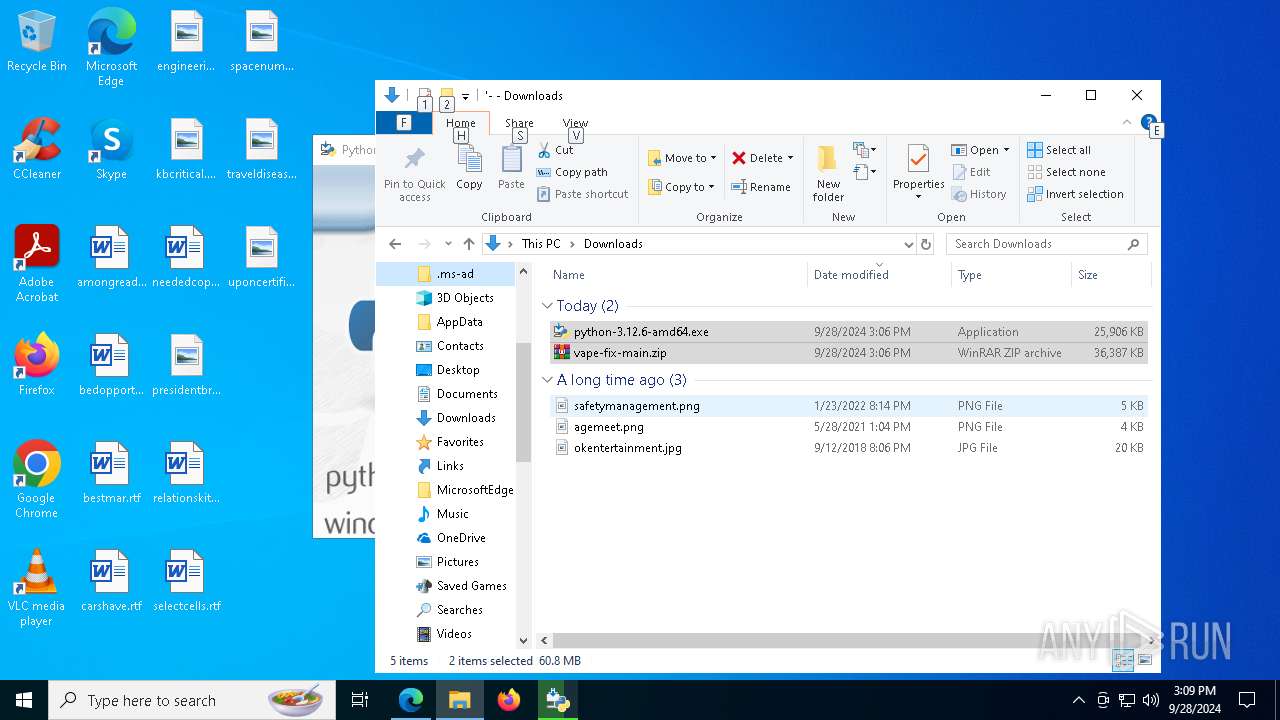Go back in Explorer navigation
This screenshot has height=720, width=1280.
pos(395,244)
